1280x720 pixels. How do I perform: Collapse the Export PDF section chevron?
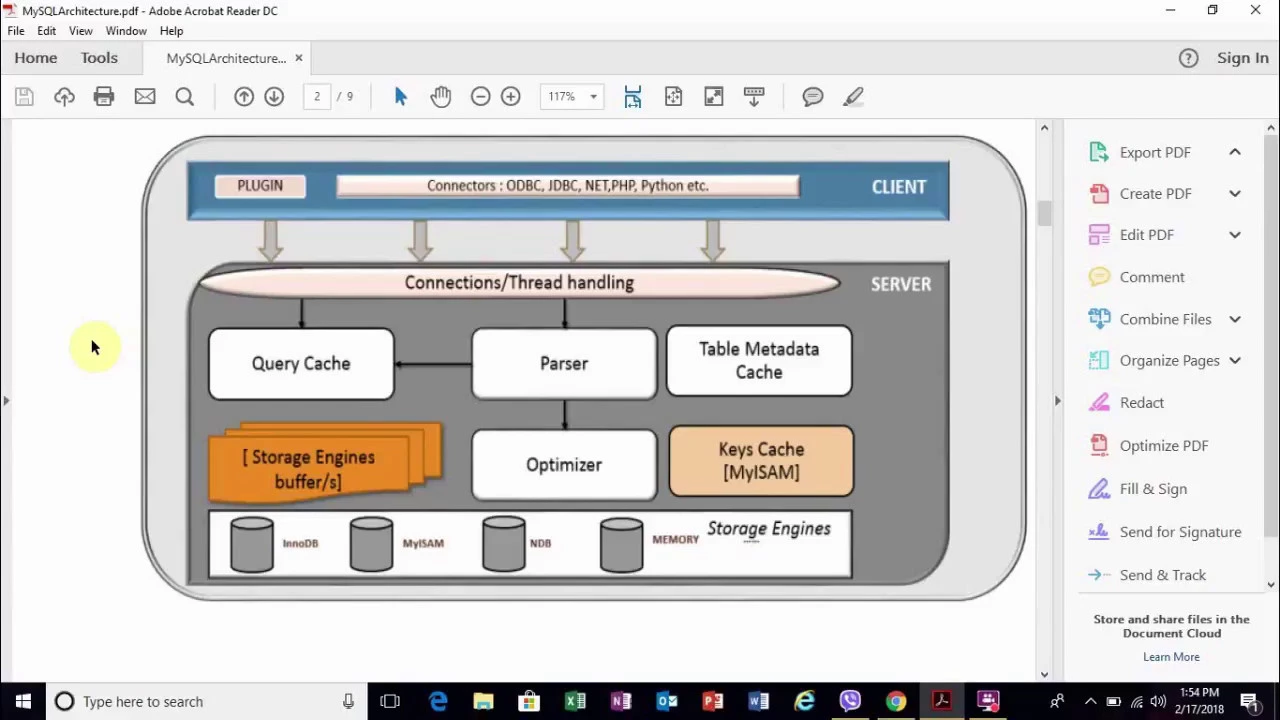(x=1235, y=152)
